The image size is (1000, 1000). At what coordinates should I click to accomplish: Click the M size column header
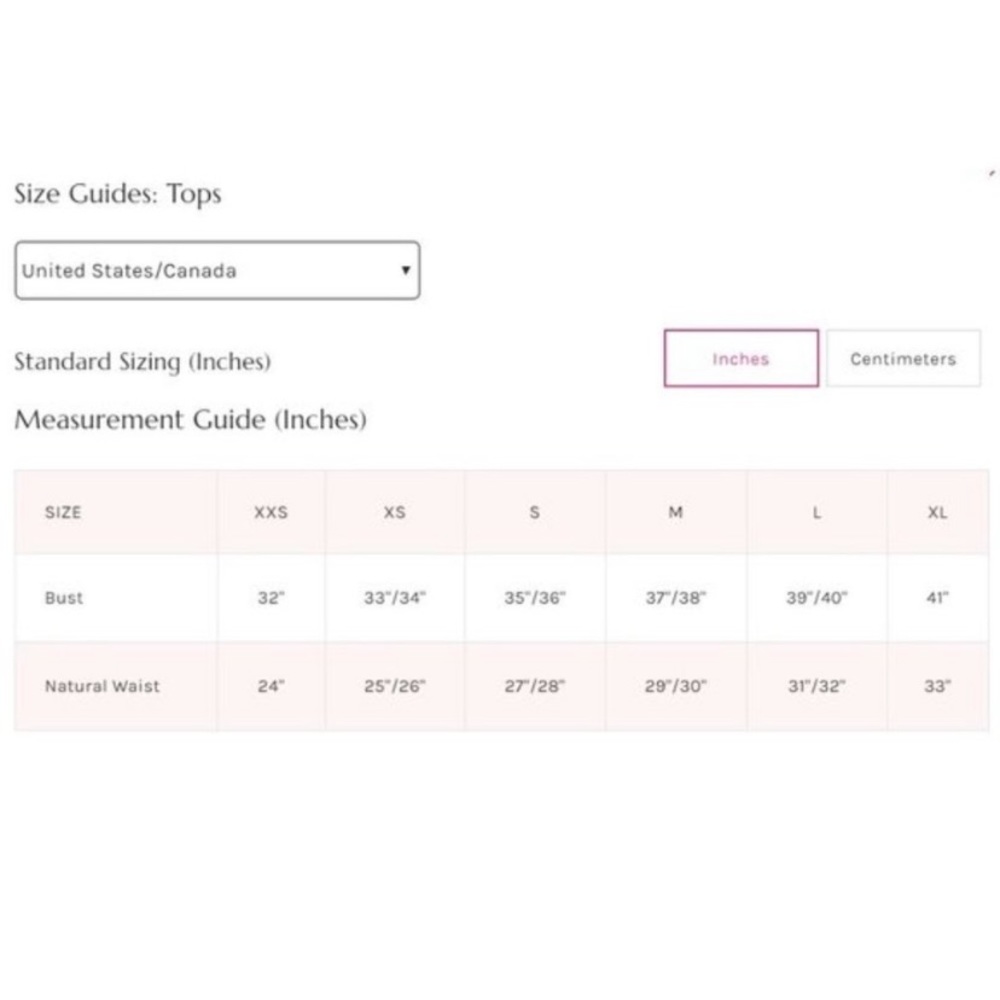click(x=676, y=512)
